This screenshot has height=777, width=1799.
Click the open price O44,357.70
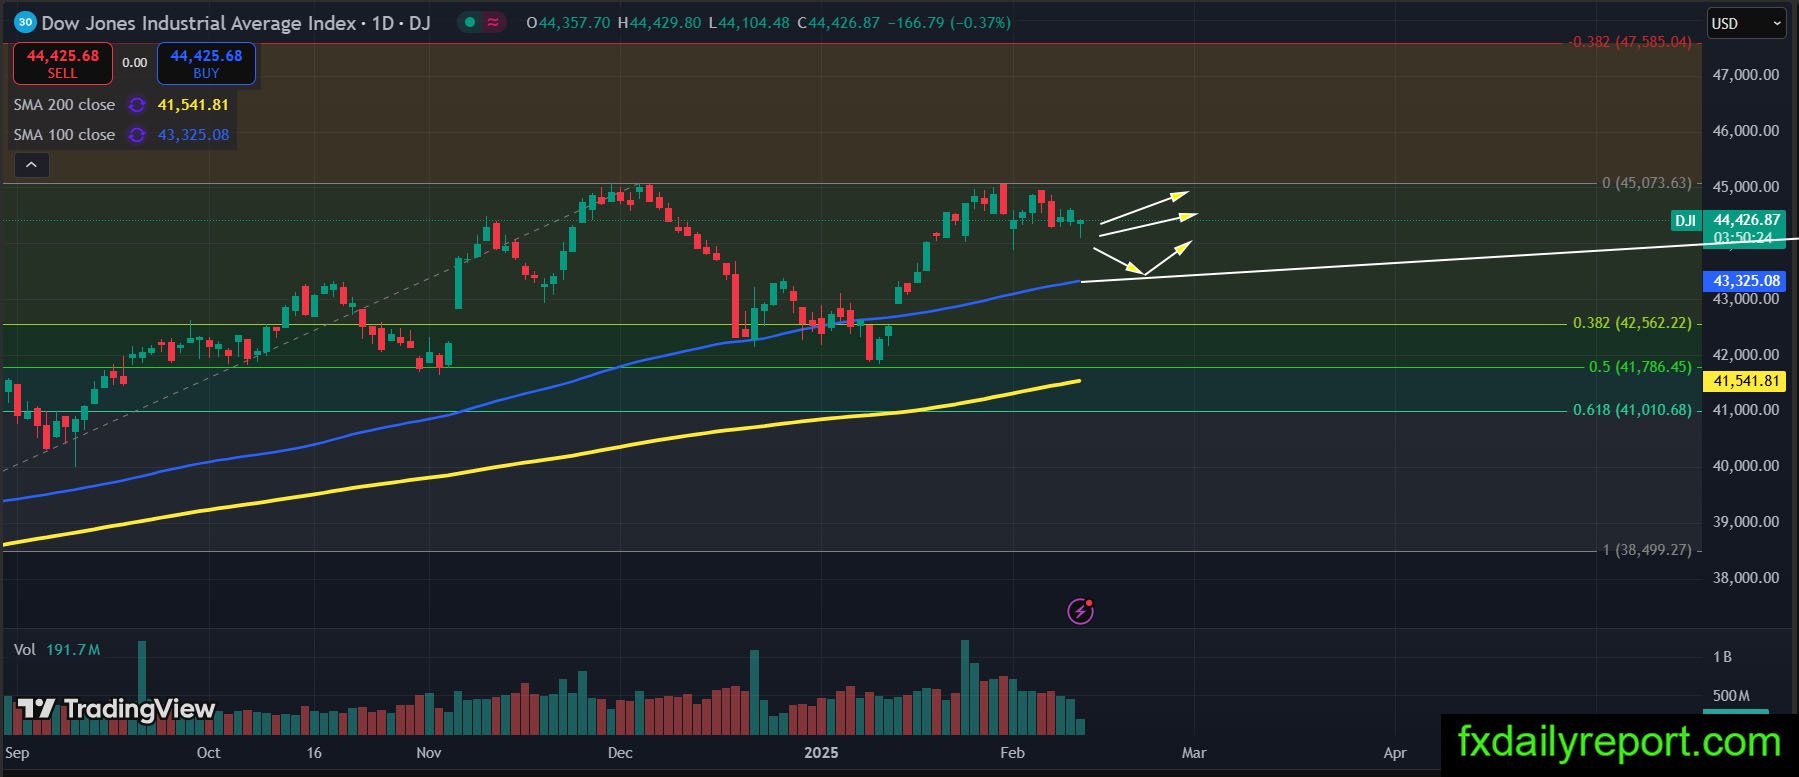point(568,23)
